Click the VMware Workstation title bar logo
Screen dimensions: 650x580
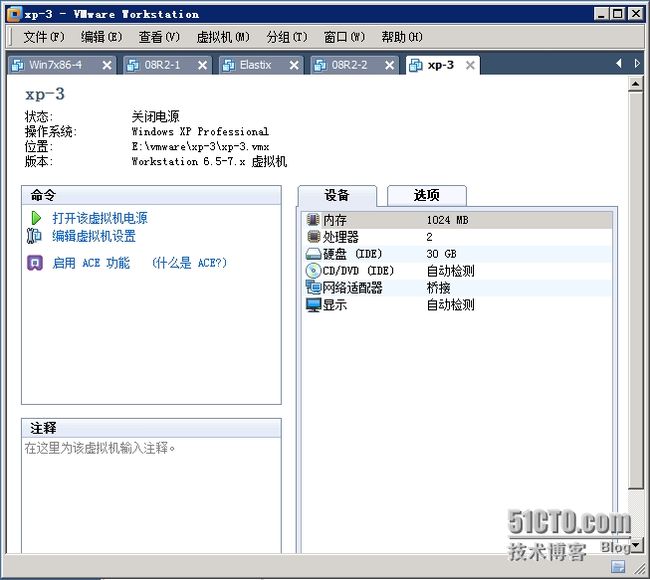click(x=14, y=14)
